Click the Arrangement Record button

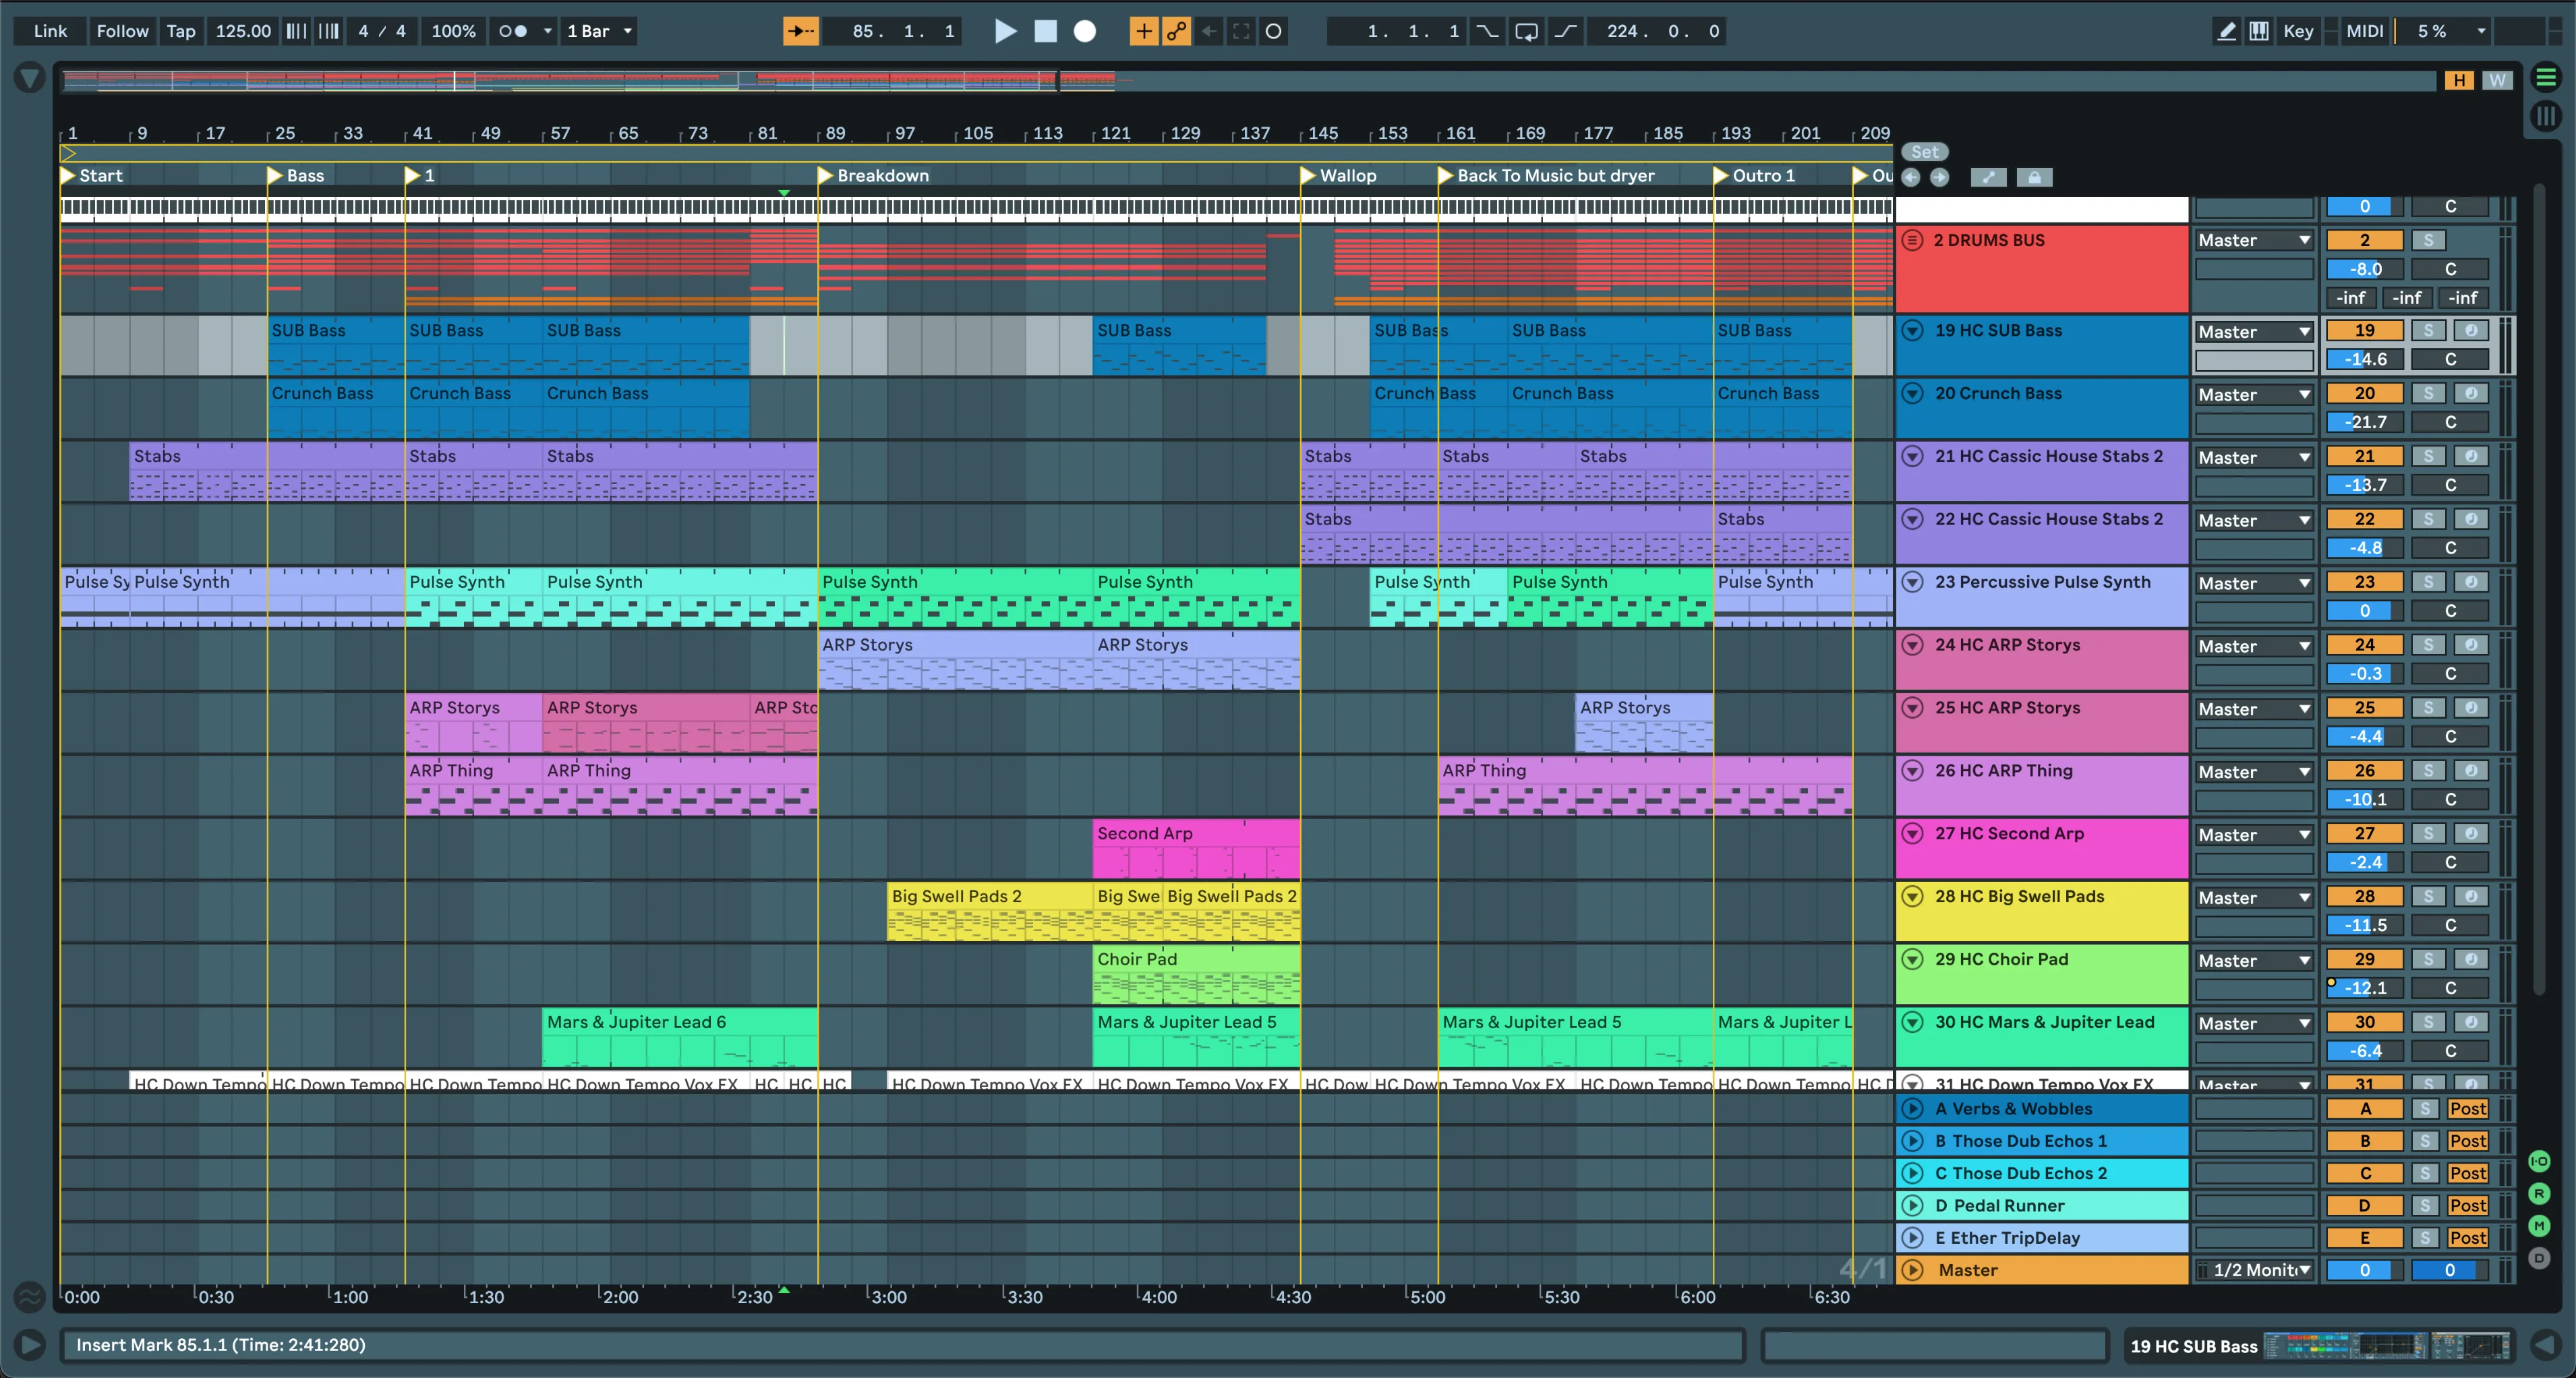click(1084, 31)
